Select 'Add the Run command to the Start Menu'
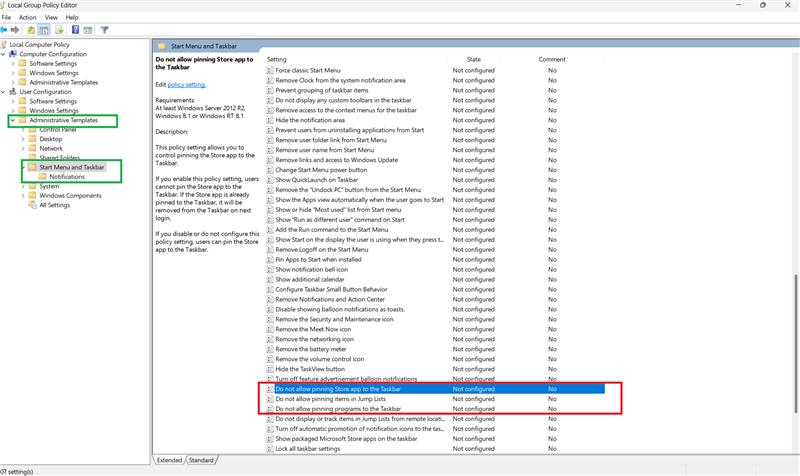This screenshot has height=476, width=800. (x=332, y=230)
